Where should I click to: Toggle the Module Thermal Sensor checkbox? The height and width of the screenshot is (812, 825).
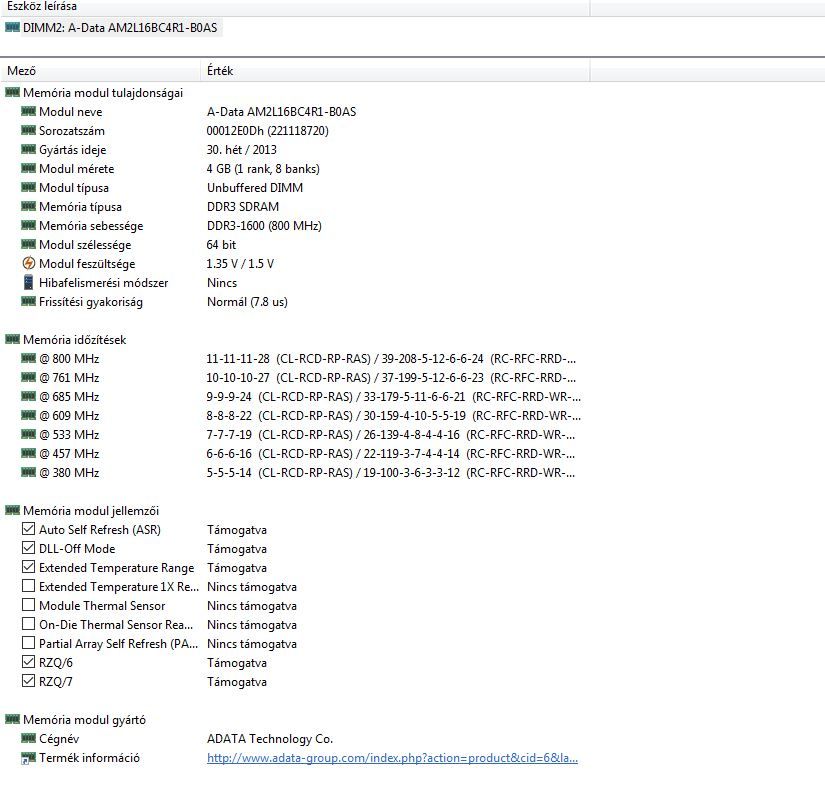[x=28, y=605]
